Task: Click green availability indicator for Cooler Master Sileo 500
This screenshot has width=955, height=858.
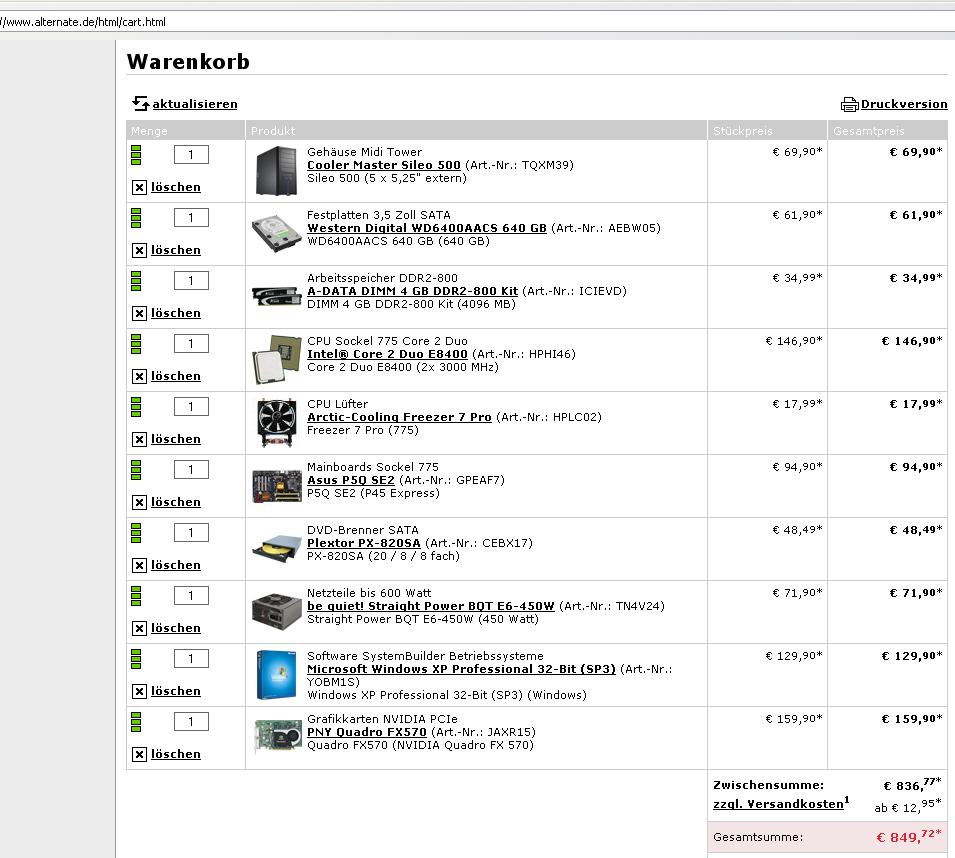Action: 136,155
